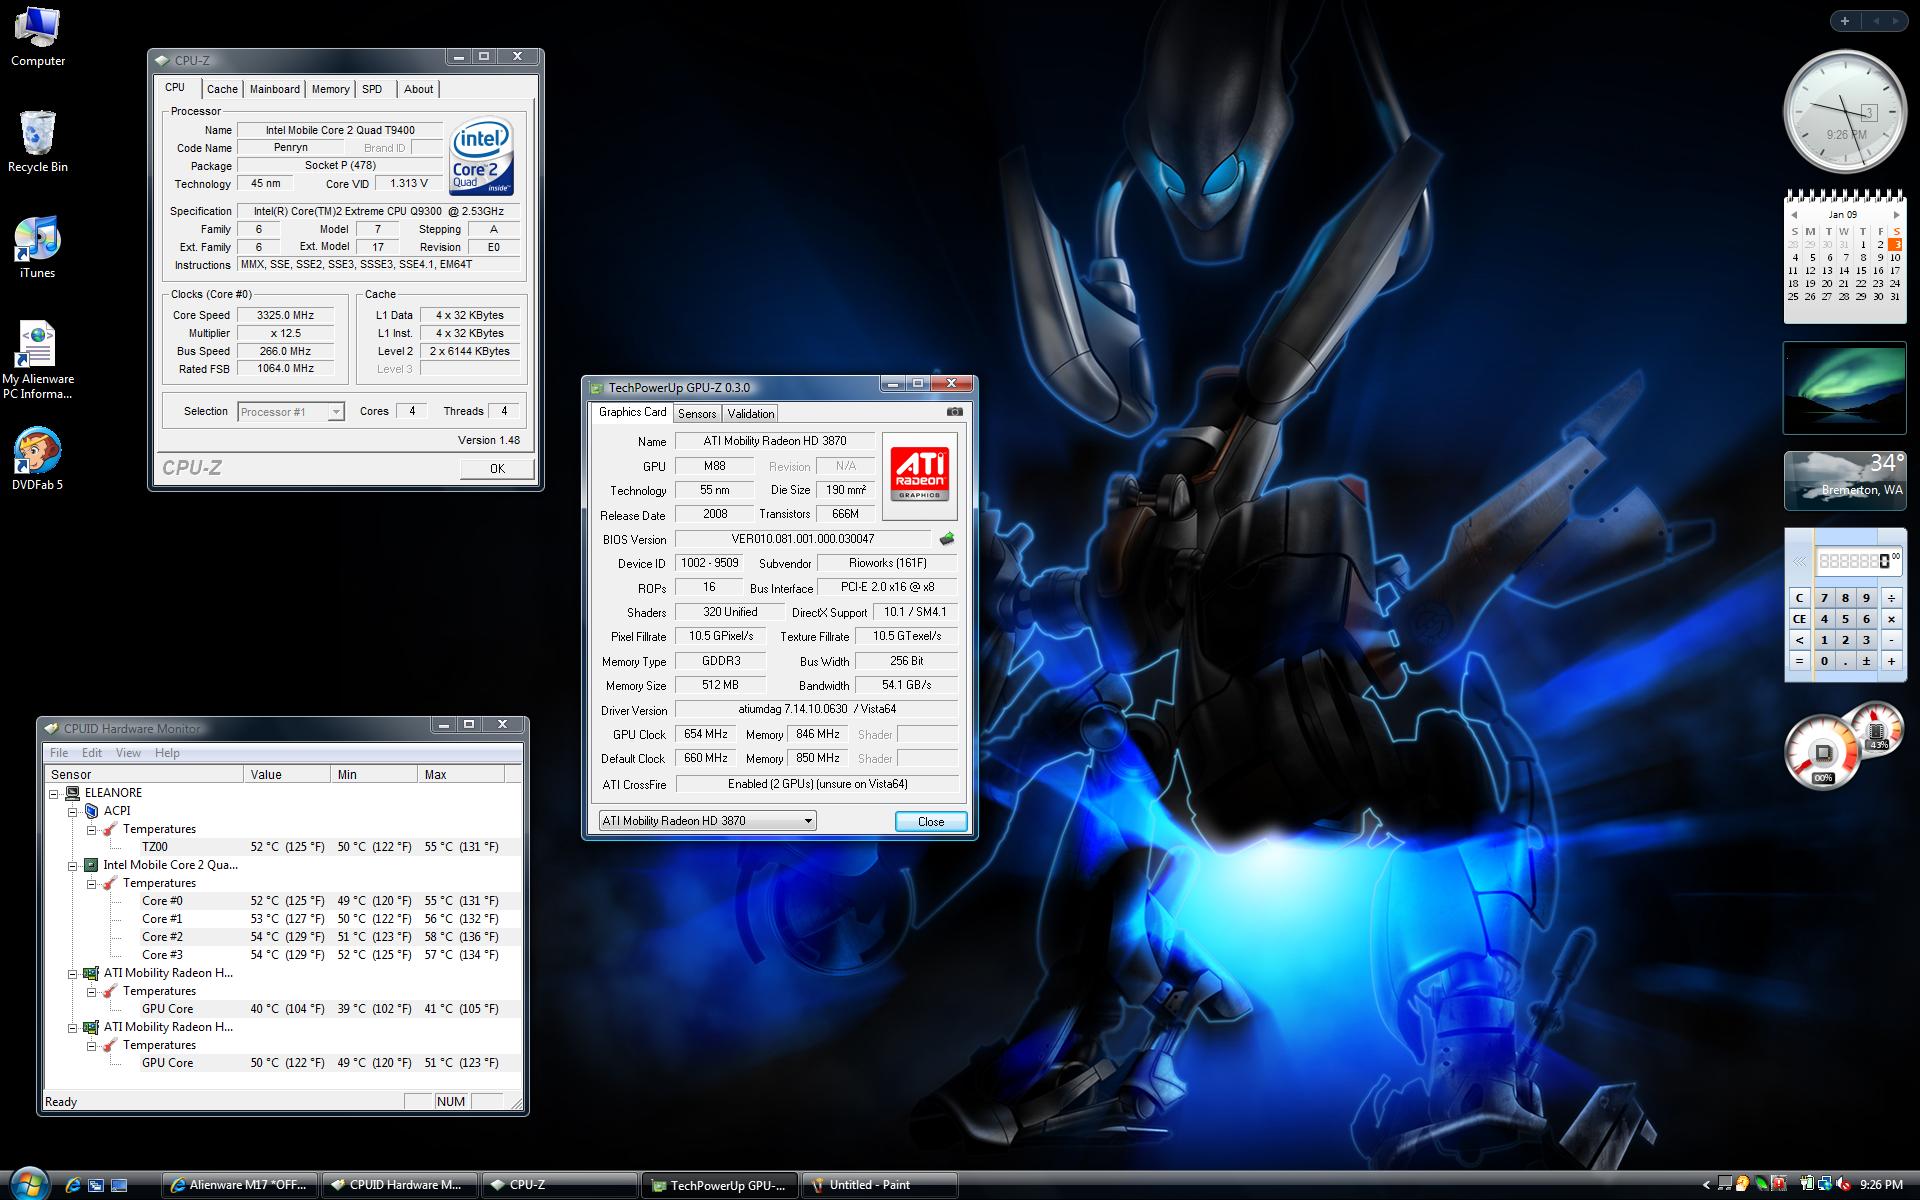This screenshot has width=1920, height=1200.
Task: Select the TZ00 temperature row
Action: point(283,847)
